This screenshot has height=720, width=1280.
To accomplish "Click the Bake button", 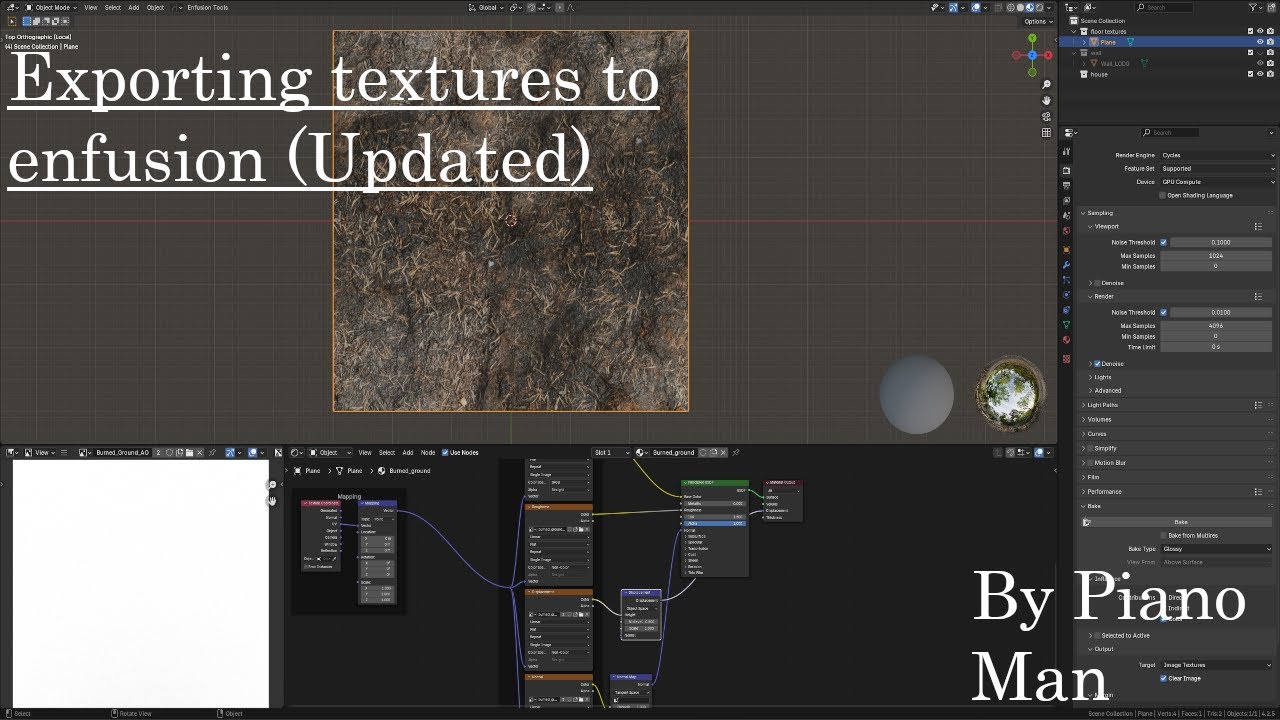I will pos(1180,522).
